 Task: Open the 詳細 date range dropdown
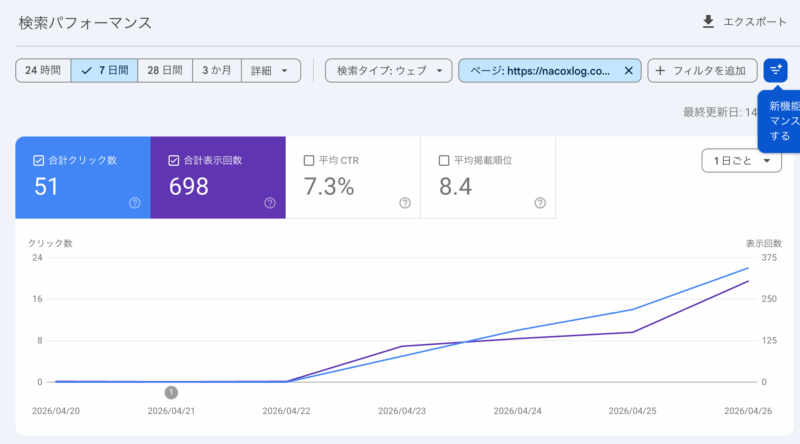point(270,70)
